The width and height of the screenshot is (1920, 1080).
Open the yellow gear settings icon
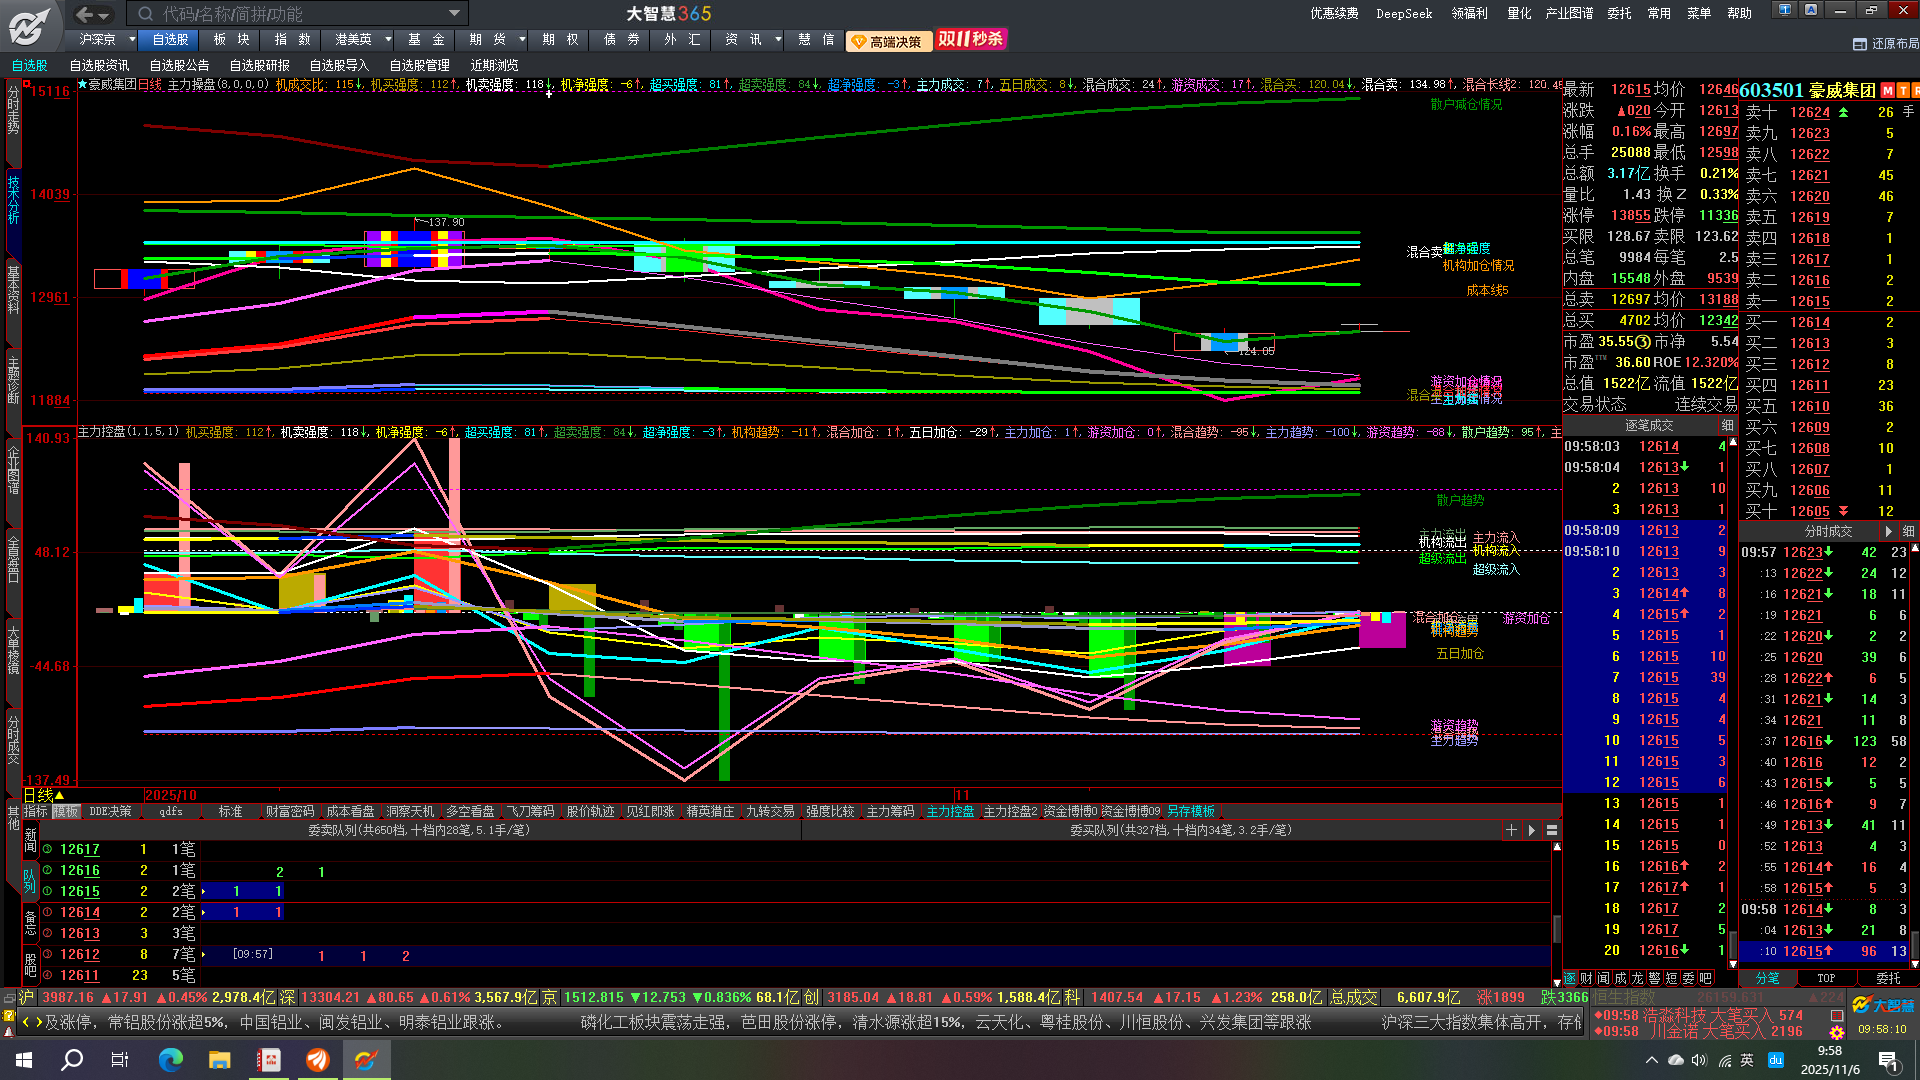click(1837, 1032)
